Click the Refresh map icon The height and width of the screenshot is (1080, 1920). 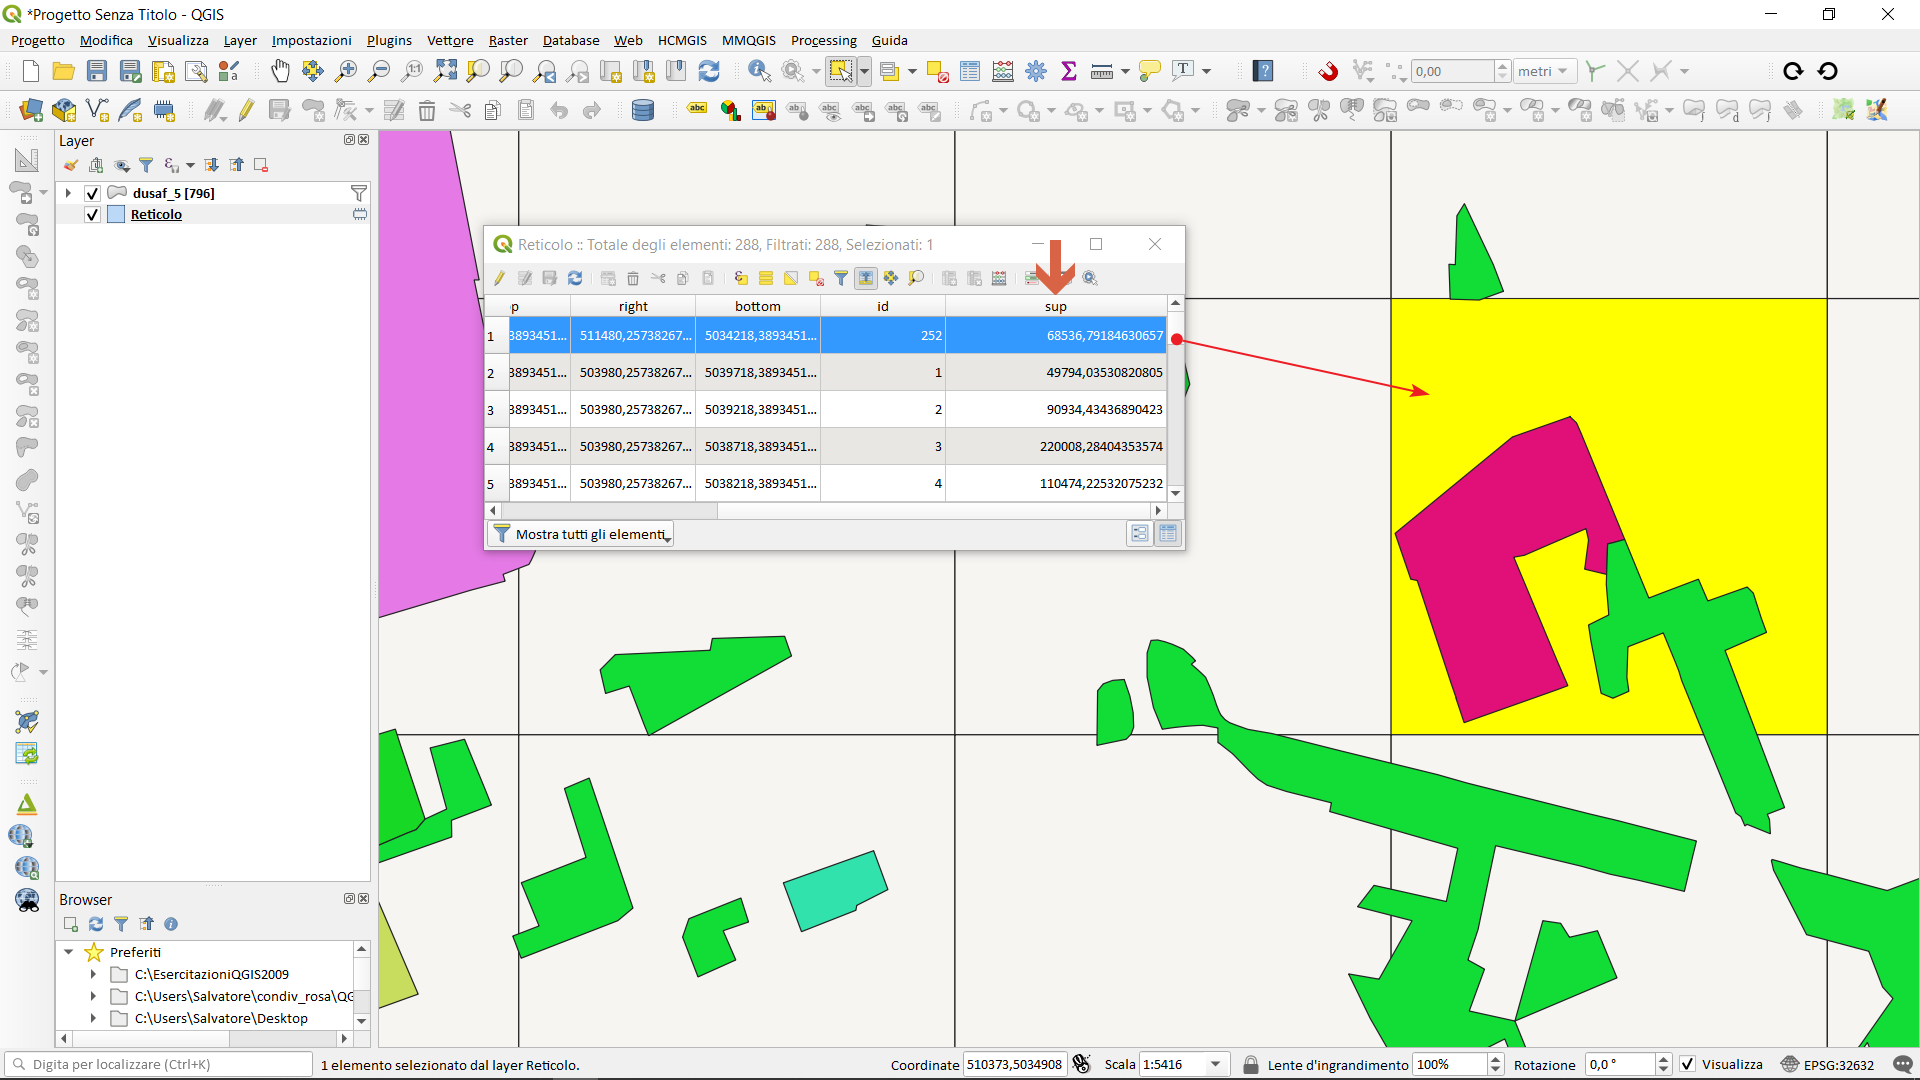pos(709,71)
